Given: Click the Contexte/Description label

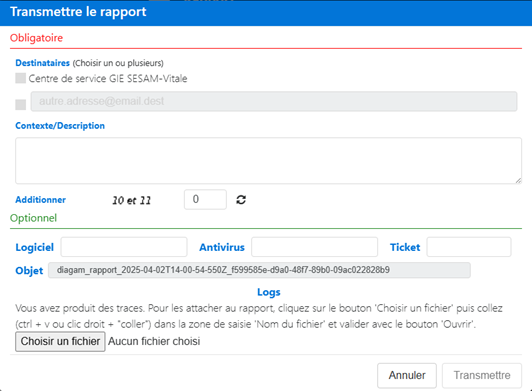Looking at the screenshot, I should pos(60,126).
